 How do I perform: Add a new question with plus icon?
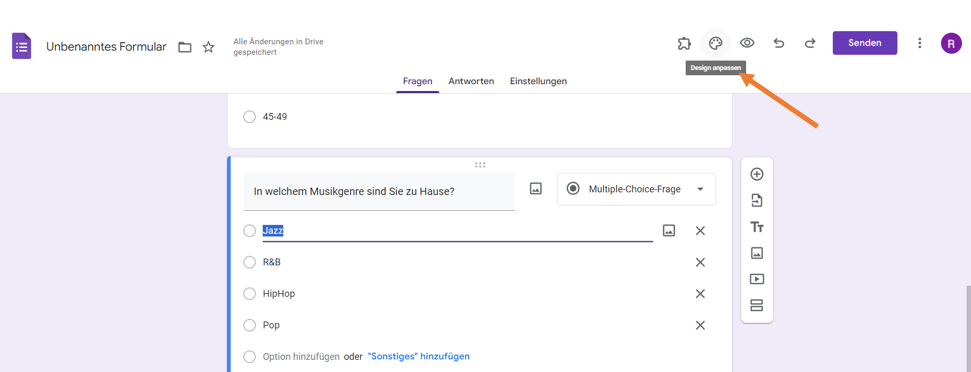757,174
